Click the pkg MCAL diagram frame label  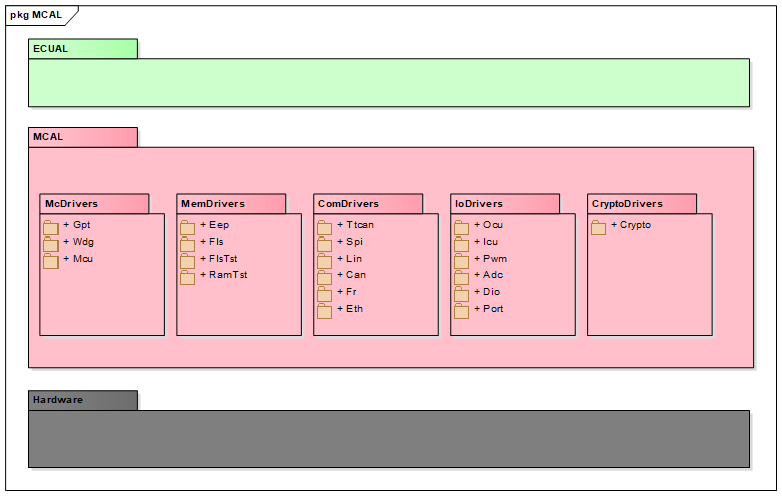(x=35, y=15)
